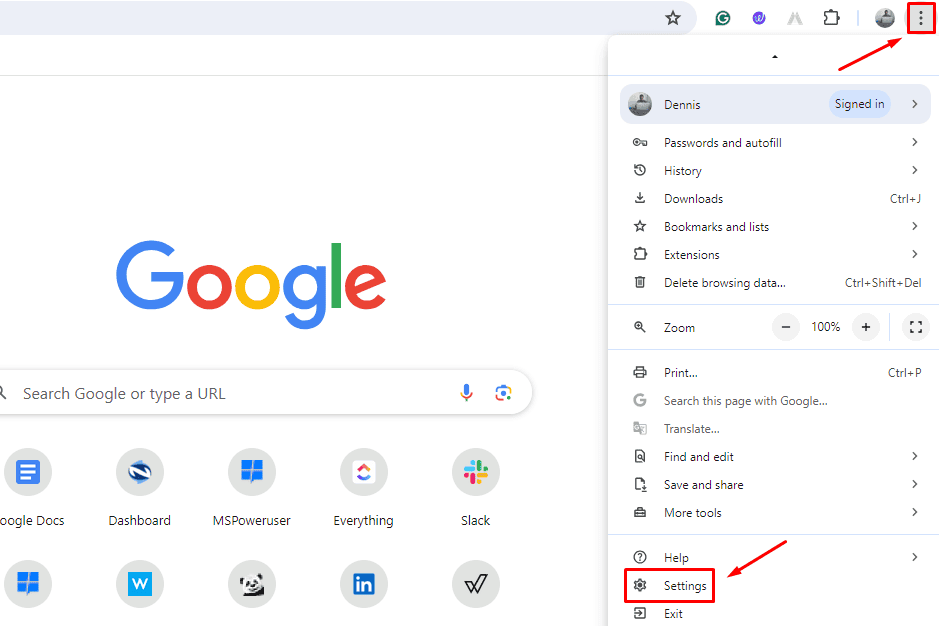Click the Signed in badge
The image size is (939, 626).
pyautogui.click(x=859, y=104)
